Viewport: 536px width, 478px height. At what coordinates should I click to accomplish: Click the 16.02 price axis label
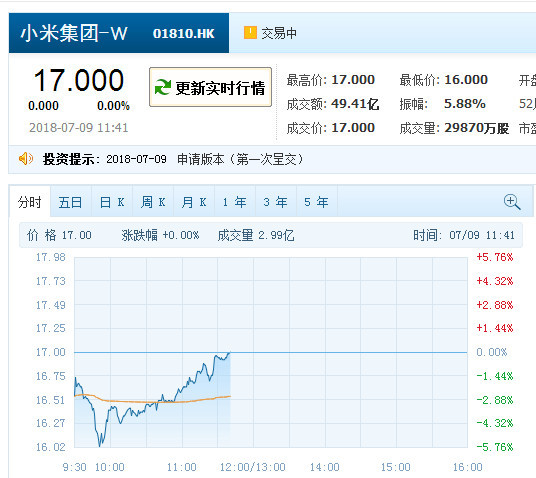pyautogui.click(x=51, y=447)
